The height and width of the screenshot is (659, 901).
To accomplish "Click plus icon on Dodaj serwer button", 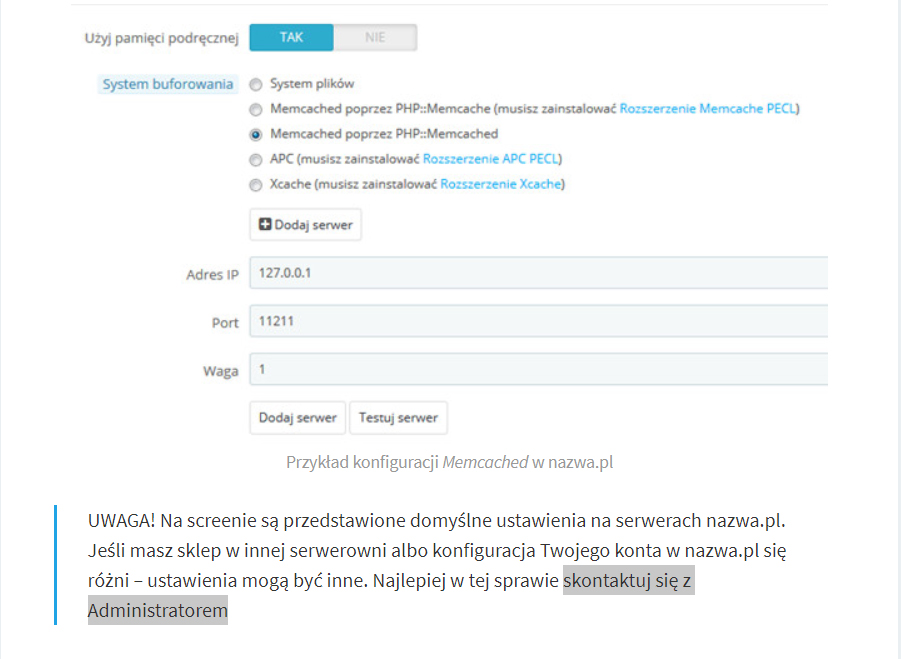I will [265, 224].
